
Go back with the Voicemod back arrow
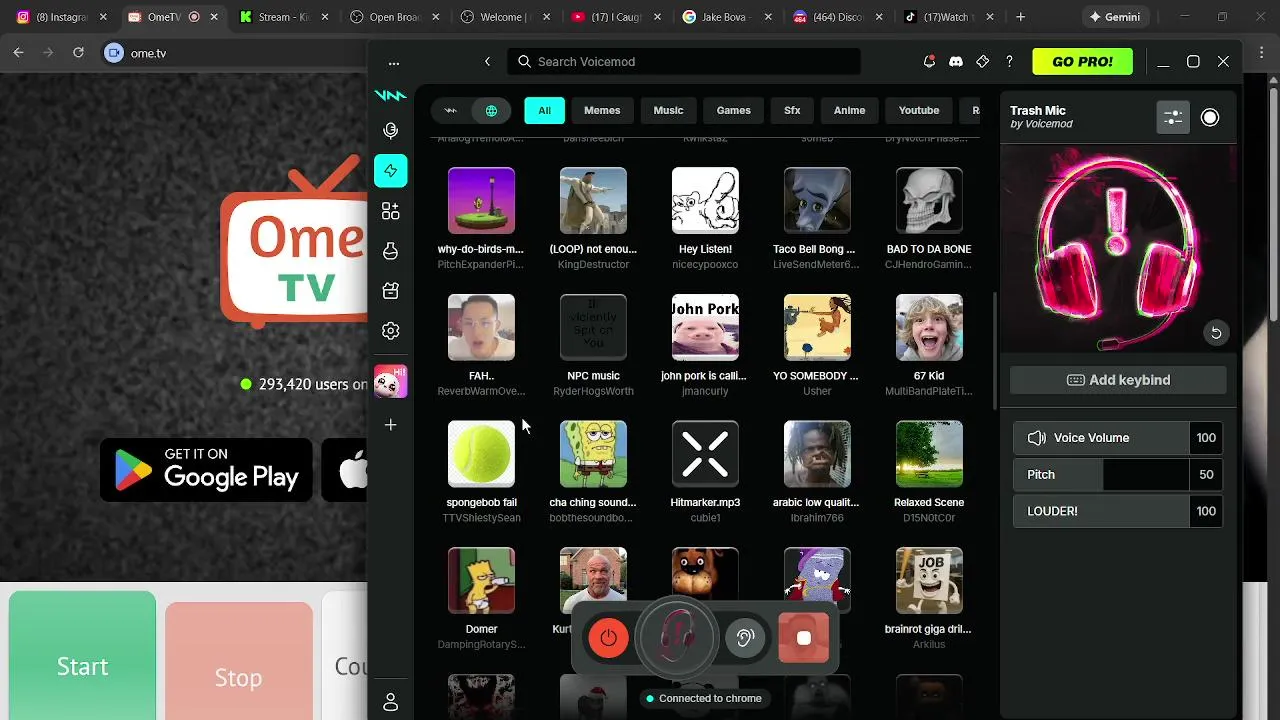pyautogui.click(x=487, y=62)
